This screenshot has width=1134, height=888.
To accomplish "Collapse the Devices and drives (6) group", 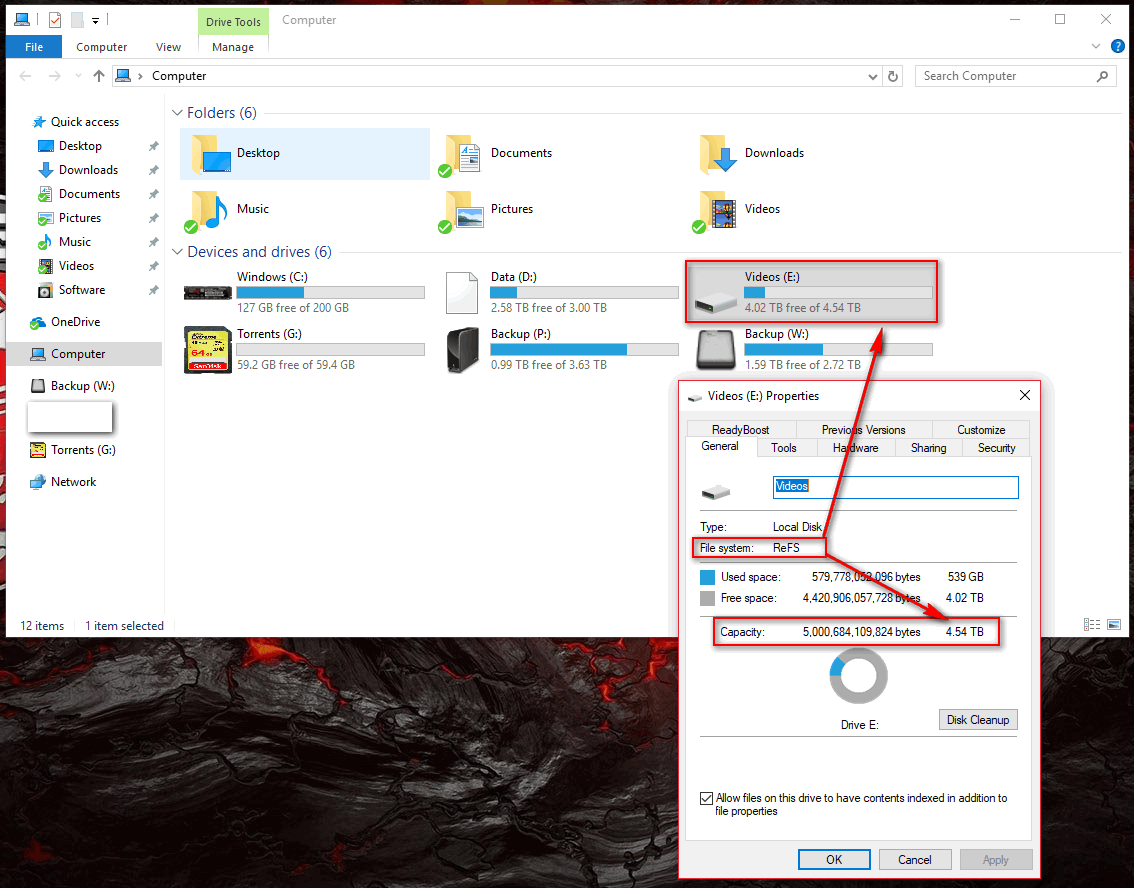I will (x=177, y=252).
